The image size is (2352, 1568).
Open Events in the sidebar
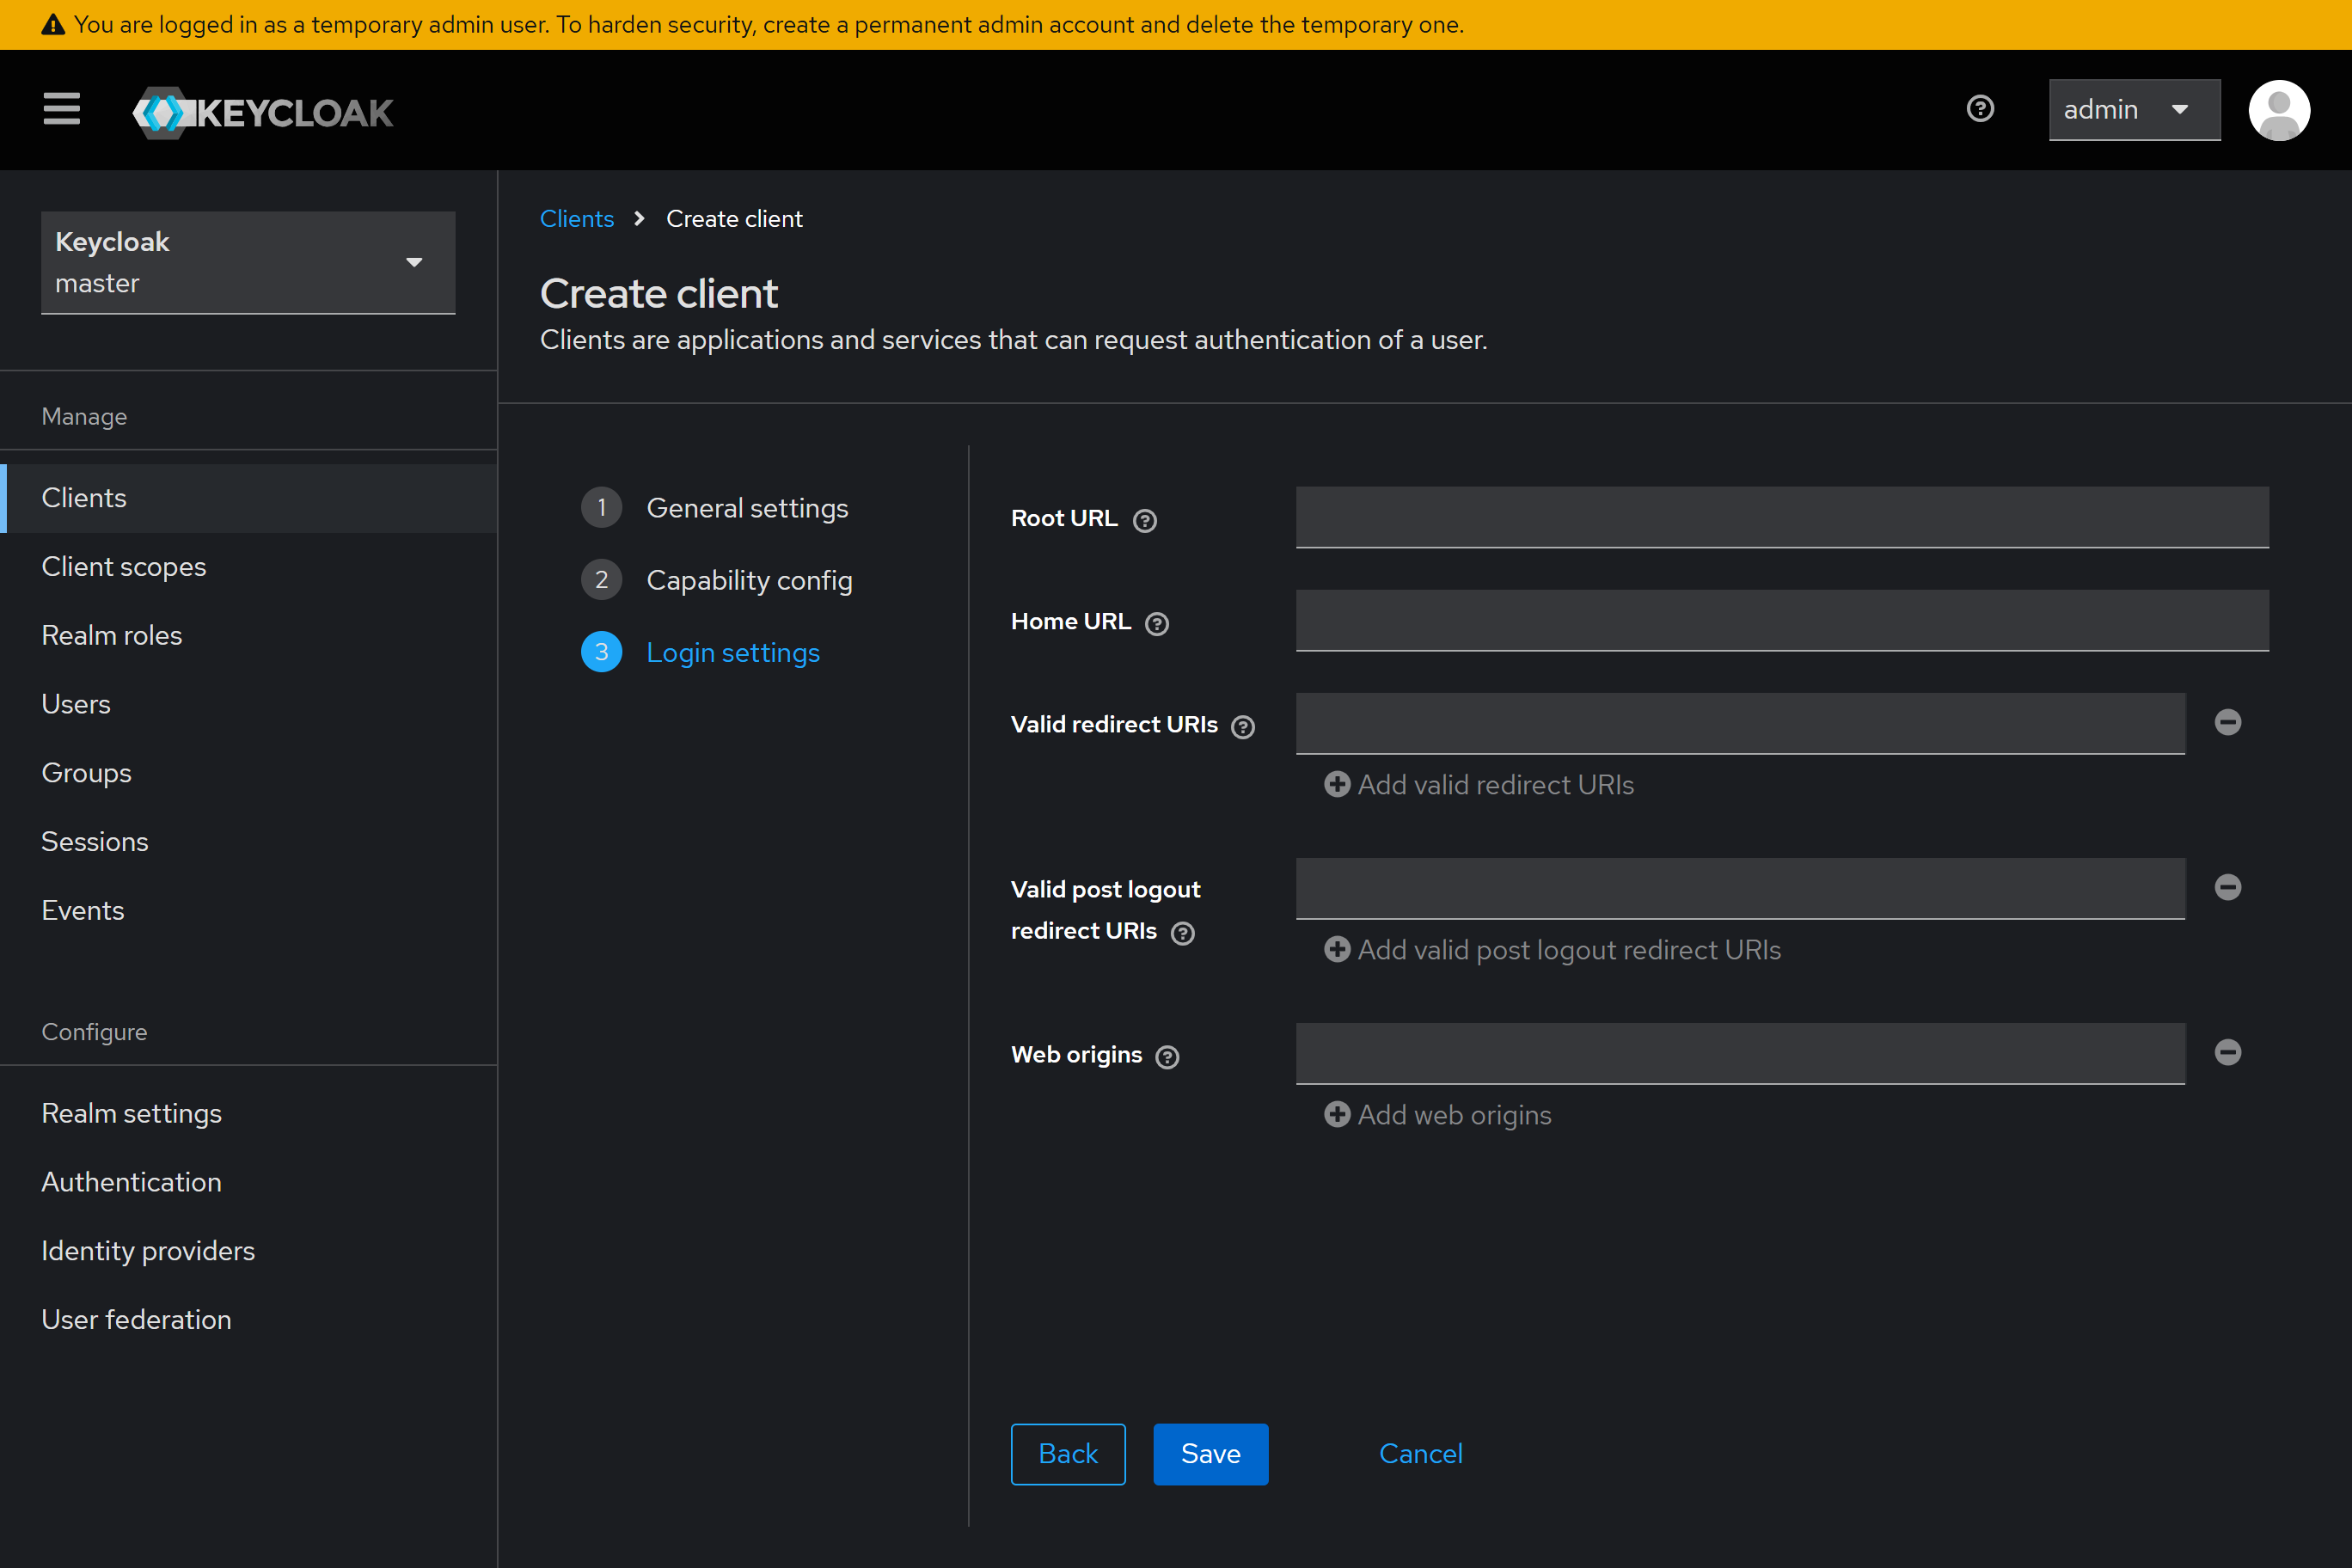(249, 910)
